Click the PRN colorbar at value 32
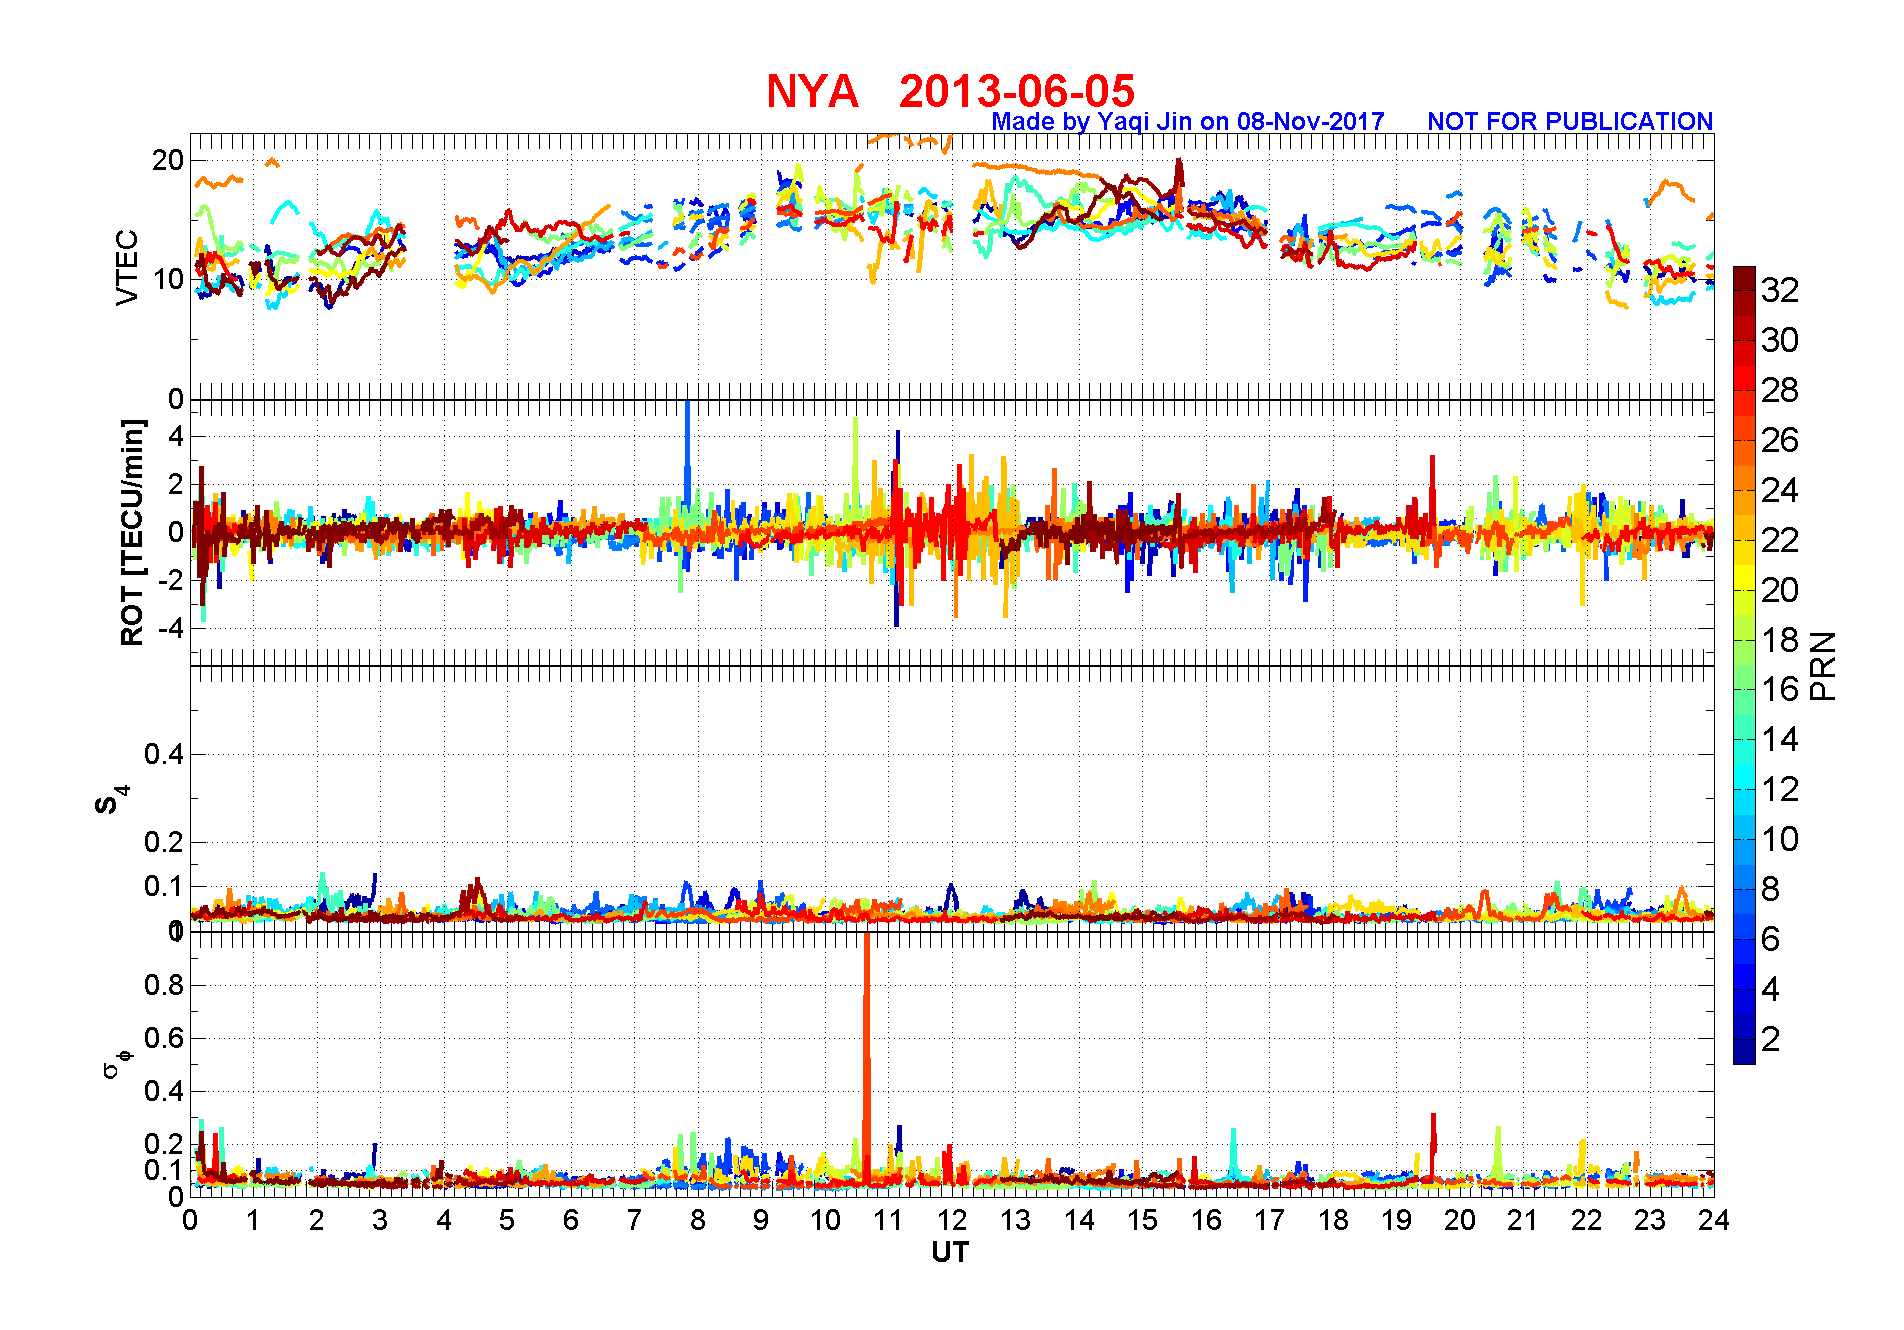This screenshot has height=1330, width=1904. click(1744, 290)
